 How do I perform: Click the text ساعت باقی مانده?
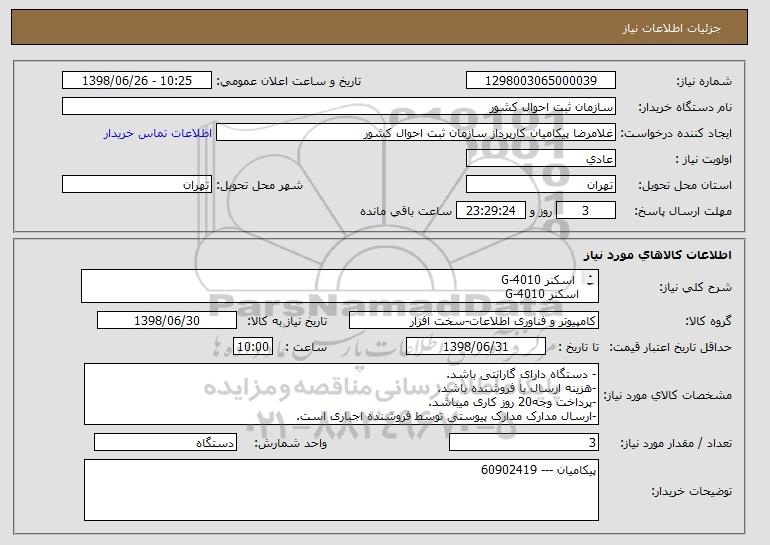(406, 211)
